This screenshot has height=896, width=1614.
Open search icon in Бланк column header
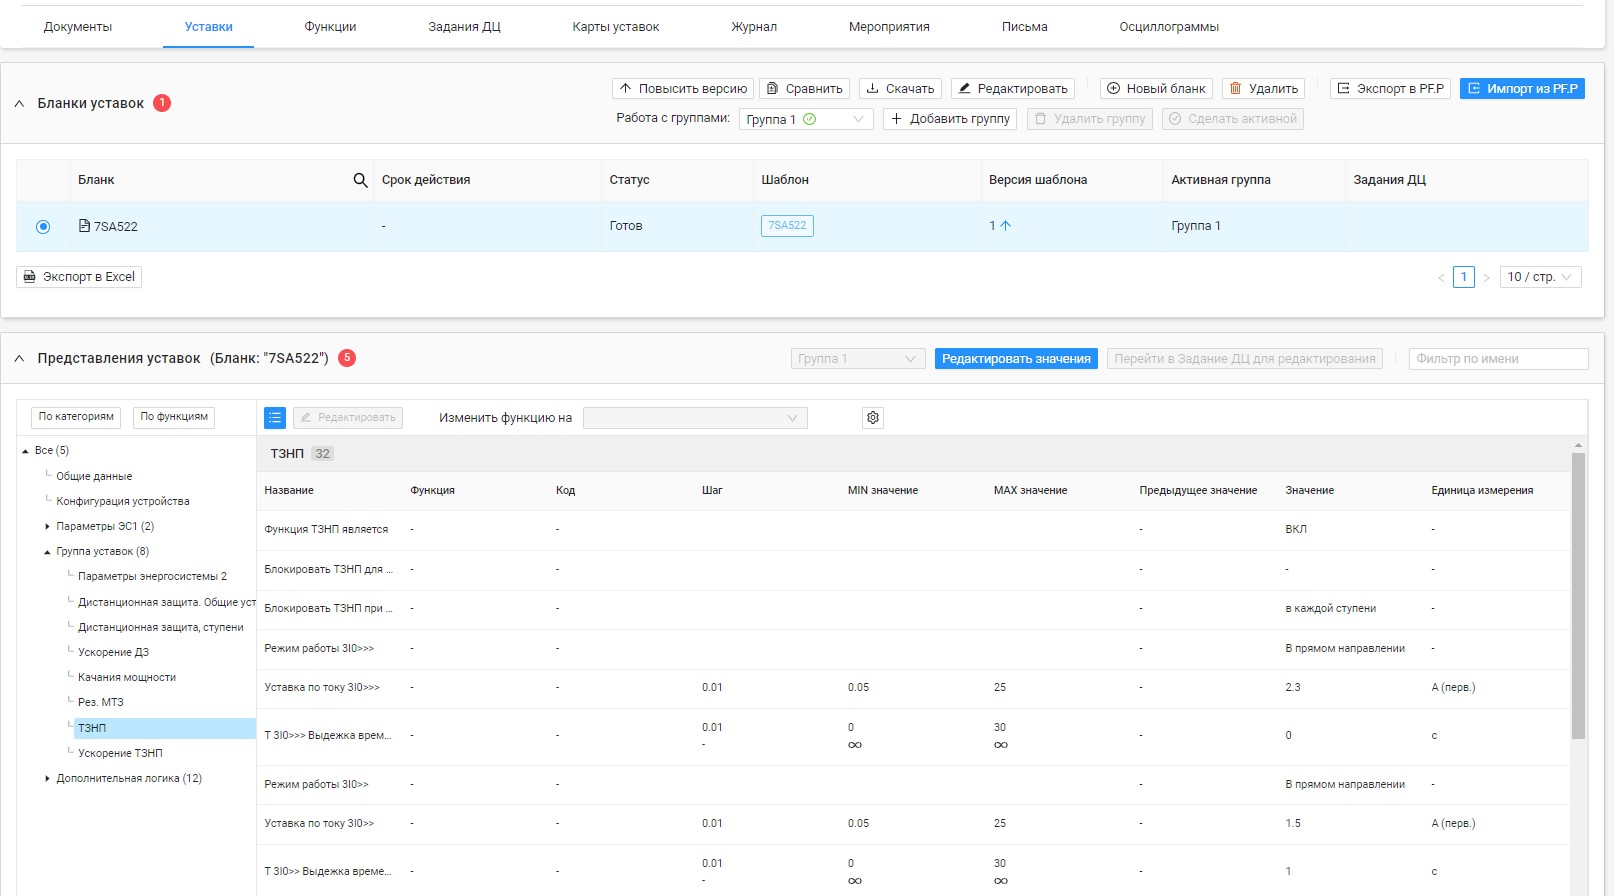click(x=360, y=180)
